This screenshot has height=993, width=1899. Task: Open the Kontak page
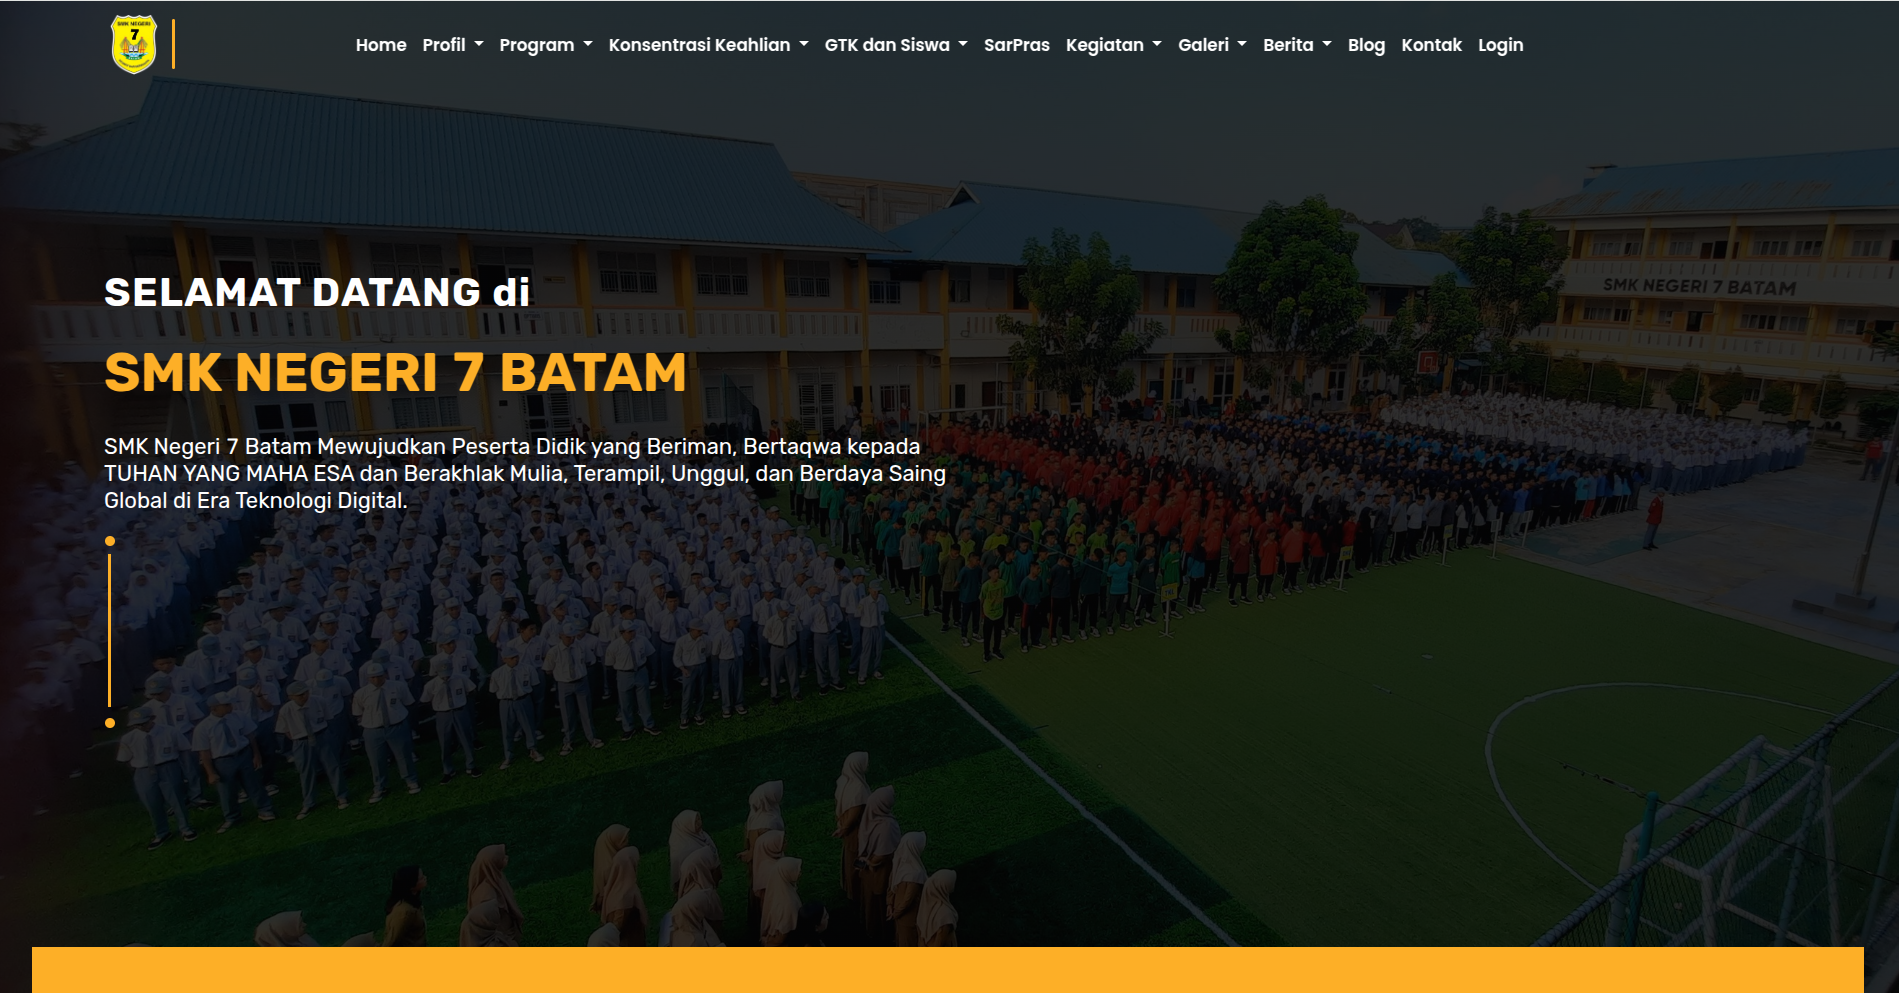[1431, 45]
